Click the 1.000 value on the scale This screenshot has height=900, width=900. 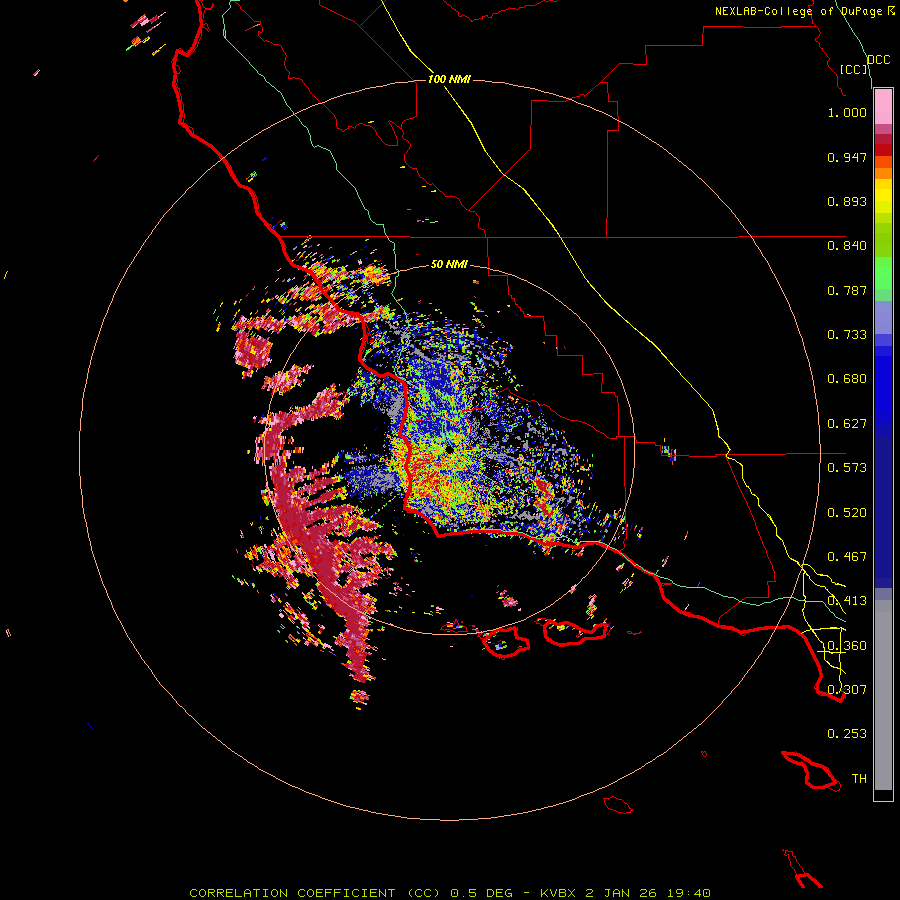[847, 112]
